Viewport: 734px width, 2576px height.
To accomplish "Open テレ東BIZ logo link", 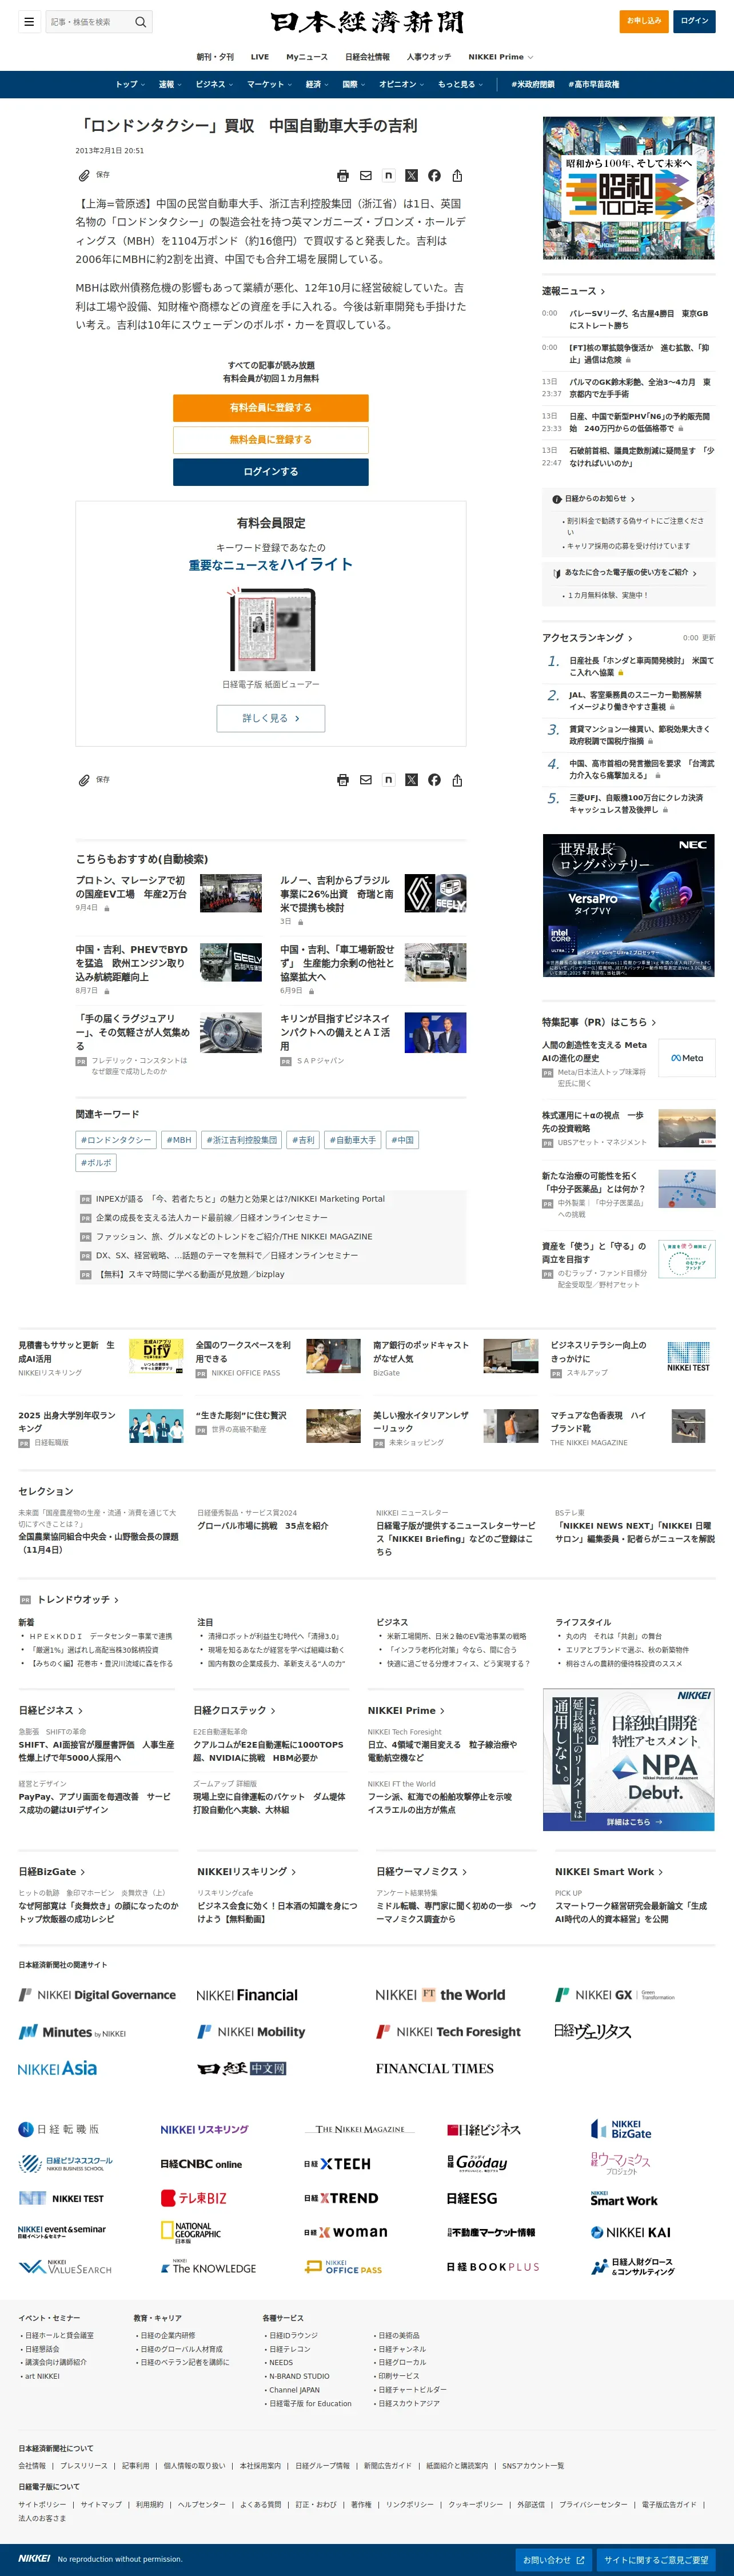I will [x=194, y=2198].
